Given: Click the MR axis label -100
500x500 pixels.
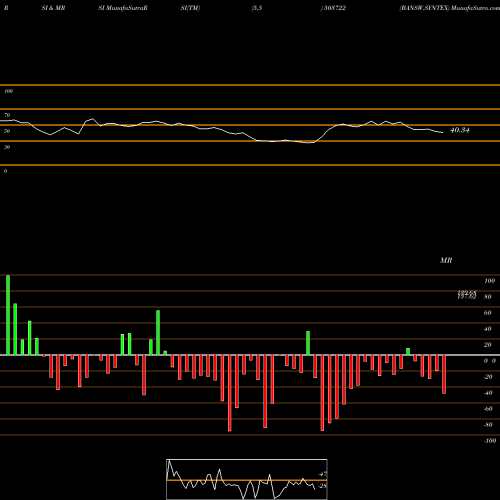Looking at the screenshot, I should (x=490, y=441).
